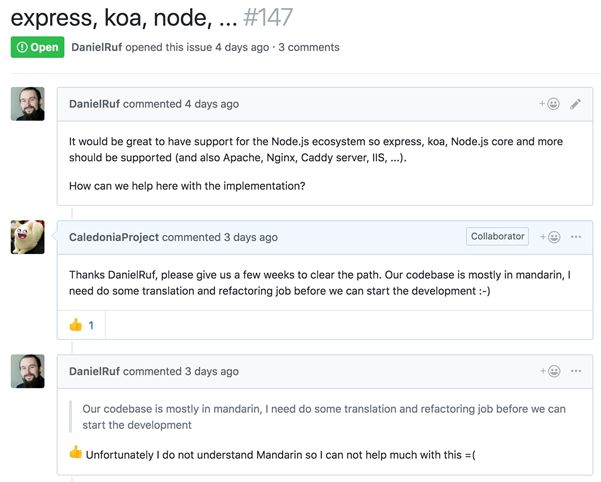
Task: Toggle thumbs up reaction with count 1
Action: (81, 325)
